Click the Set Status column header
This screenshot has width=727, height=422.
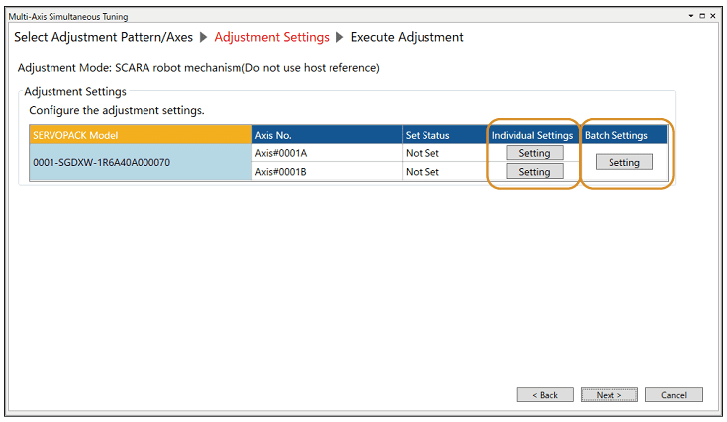pos(444,135)
